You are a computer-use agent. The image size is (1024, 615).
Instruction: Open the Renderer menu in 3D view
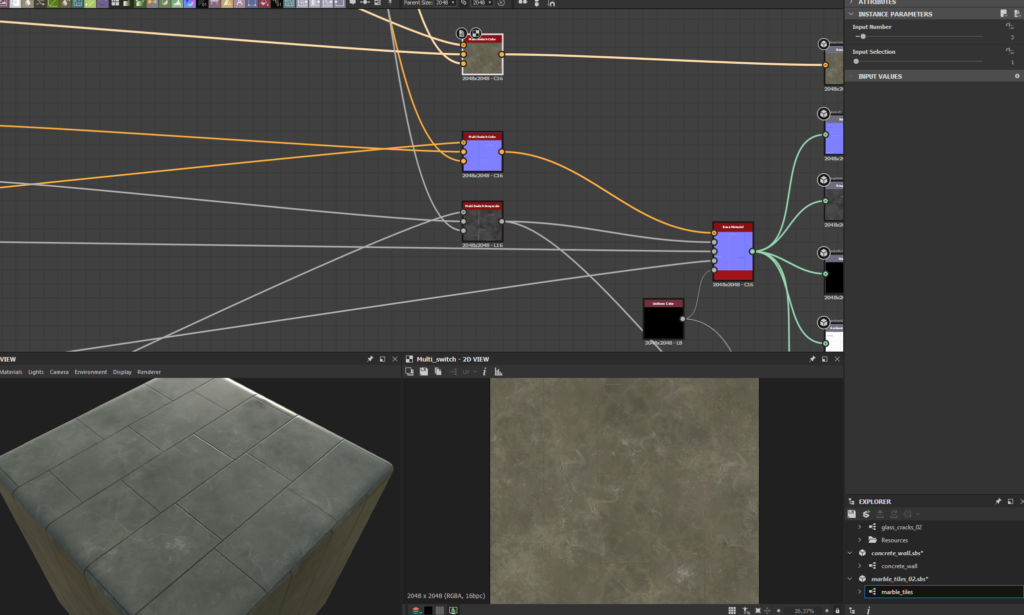[149, 372]
